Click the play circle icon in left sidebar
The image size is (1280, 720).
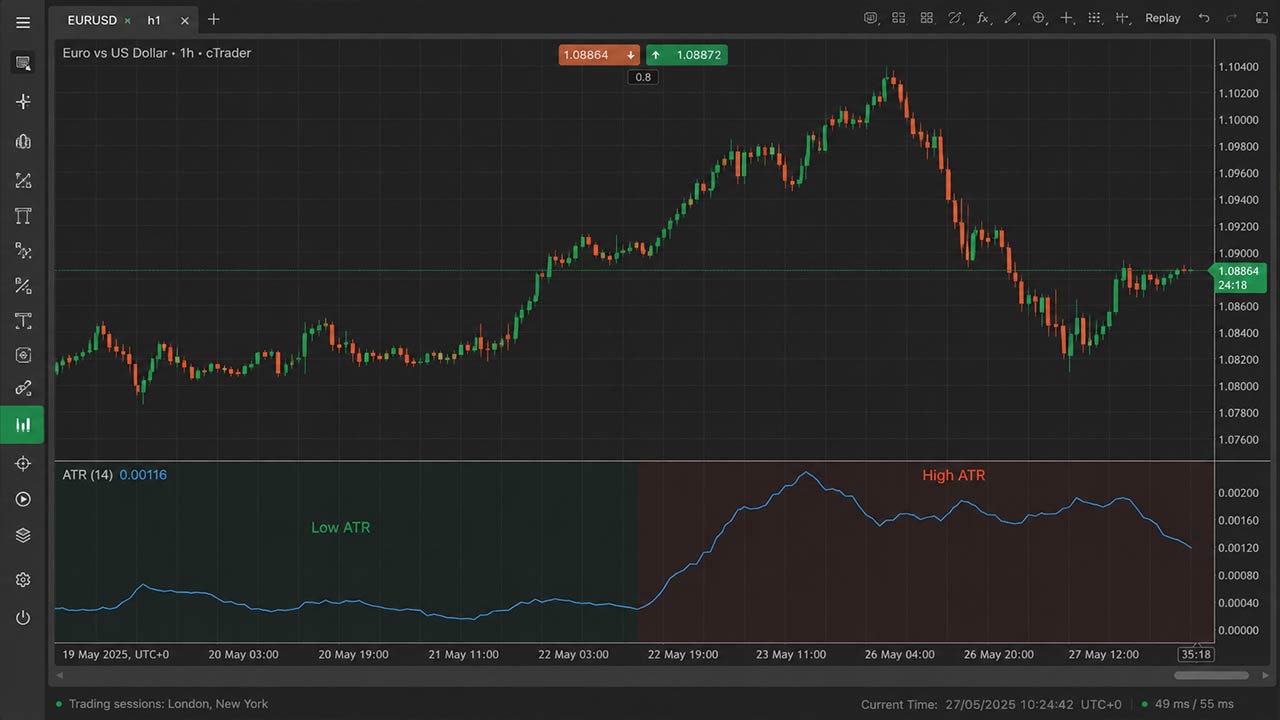23,499
